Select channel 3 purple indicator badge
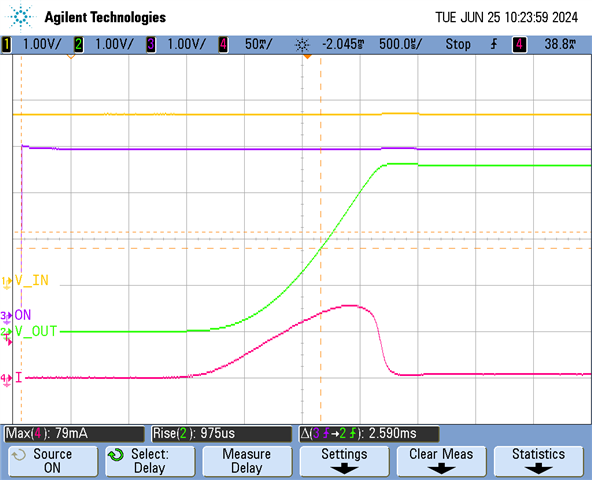This screenshot has width=592, height=480. [x=151, y=45]
